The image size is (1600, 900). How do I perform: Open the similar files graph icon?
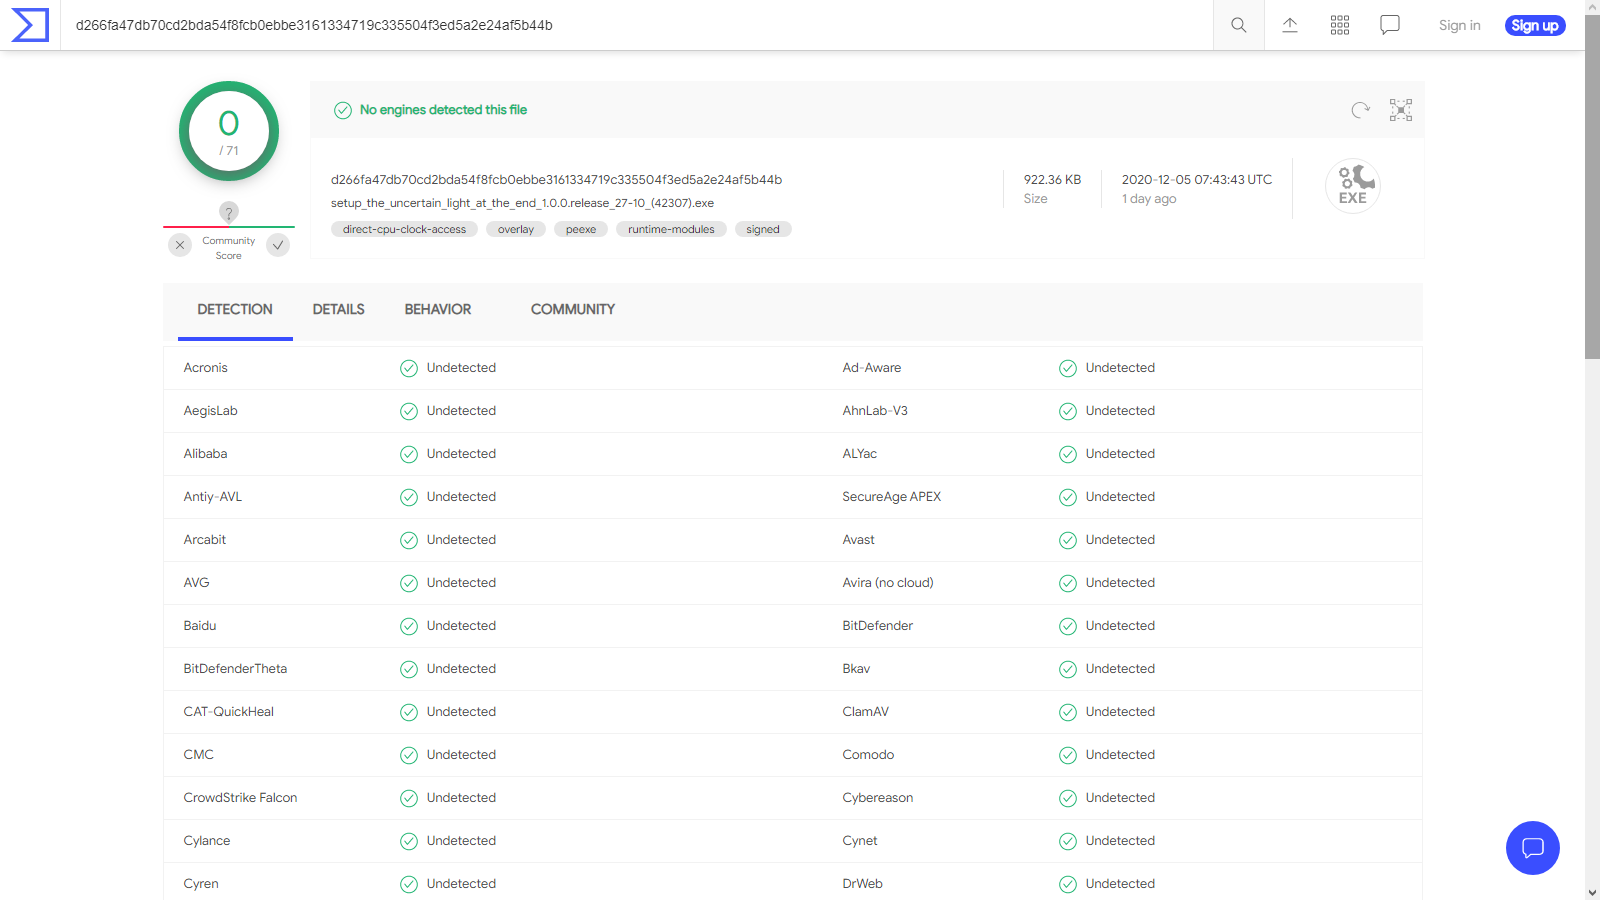click(x=1400, y=110)
